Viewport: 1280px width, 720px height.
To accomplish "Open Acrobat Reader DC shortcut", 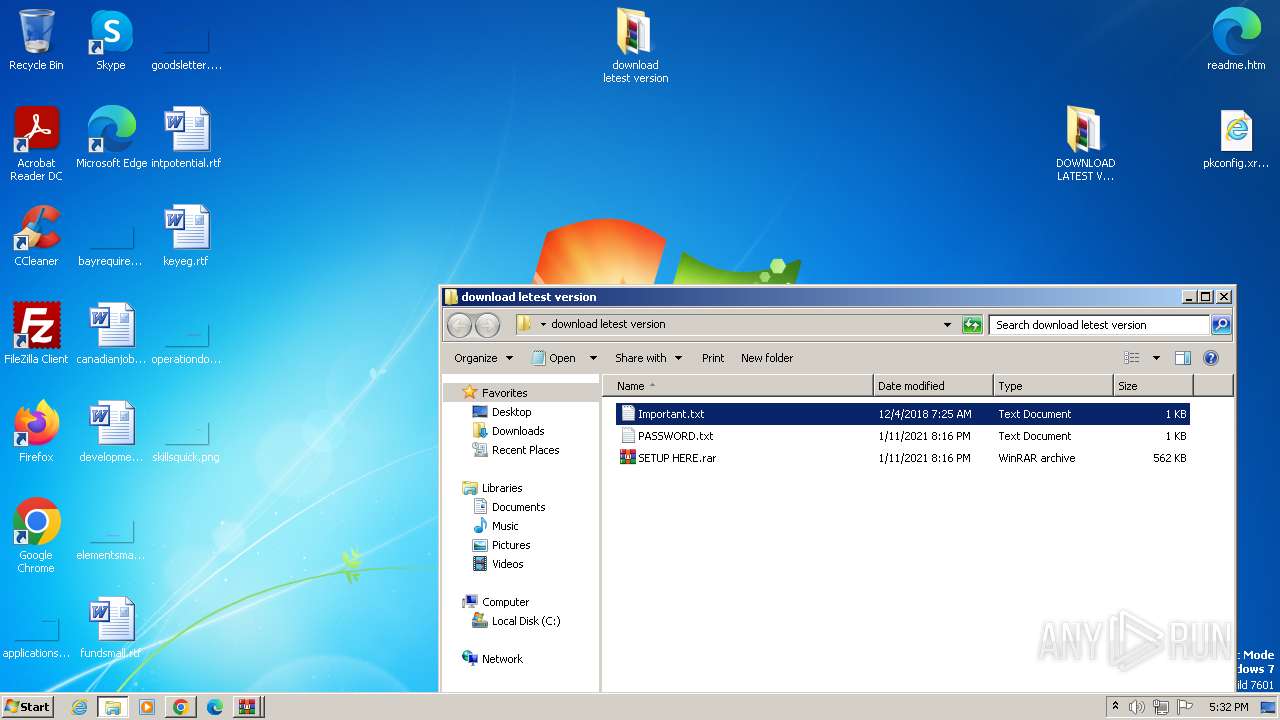I will click(36, 143).
